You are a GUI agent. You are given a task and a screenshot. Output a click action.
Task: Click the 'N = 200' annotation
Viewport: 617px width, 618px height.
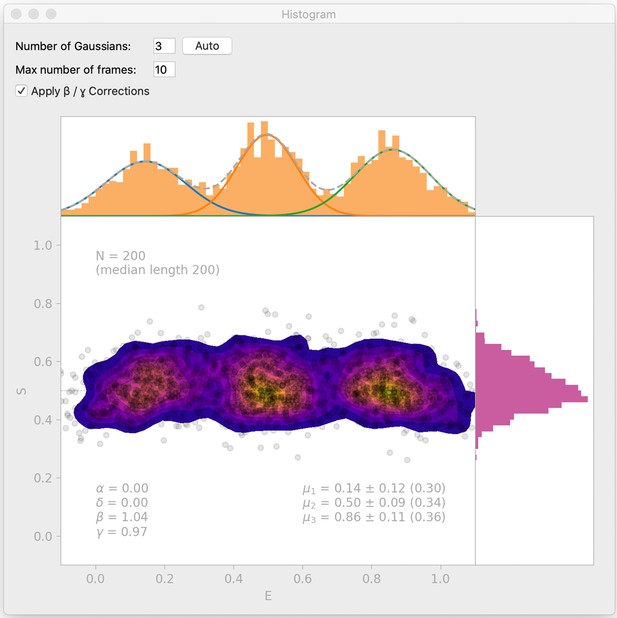pyautogui.click(x=121, y=256)
